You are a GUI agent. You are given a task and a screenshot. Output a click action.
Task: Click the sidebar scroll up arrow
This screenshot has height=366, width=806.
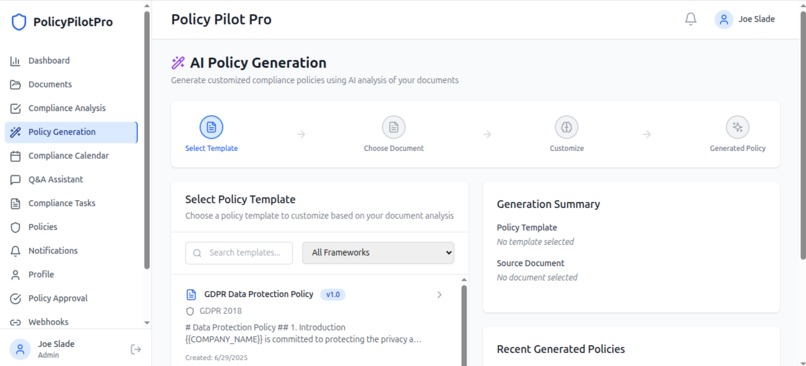click(x=147, y=6)
